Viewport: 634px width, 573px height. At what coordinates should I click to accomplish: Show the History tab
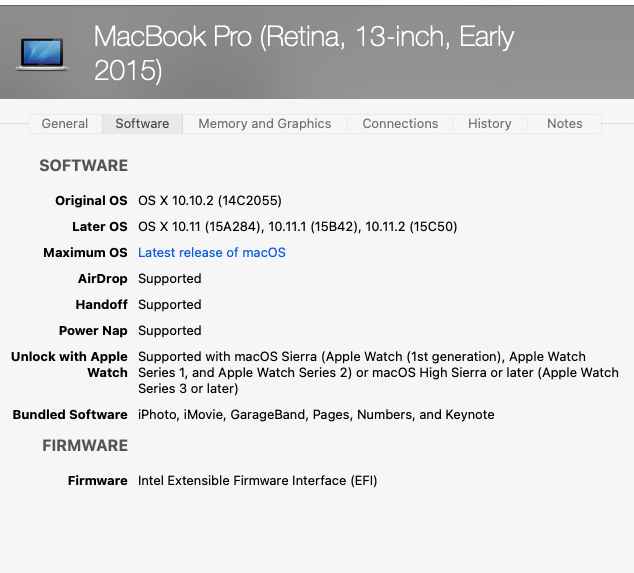click(x=490, y=124)
